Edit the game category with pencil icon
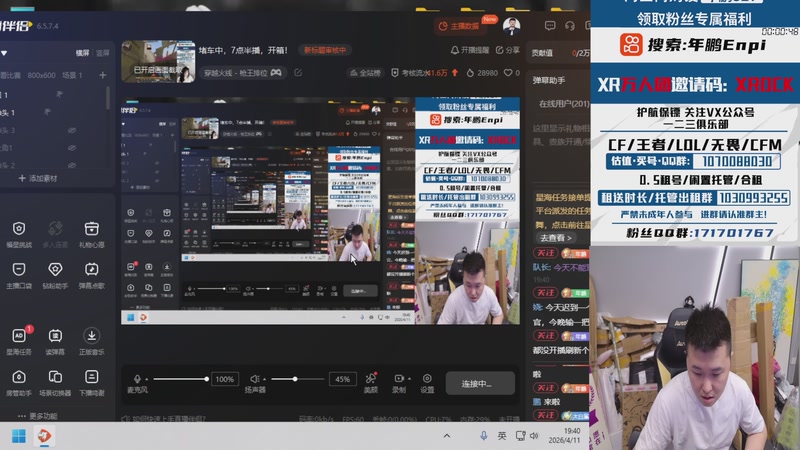This screenshot has height=450, width=800. click(298, 73)
